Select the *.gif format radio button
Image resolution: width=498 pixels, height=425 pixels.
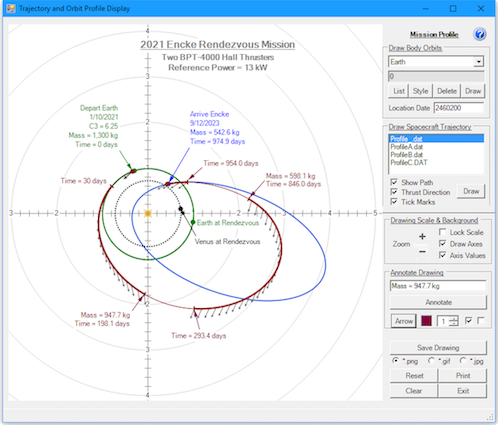click(x=431, y=361)
